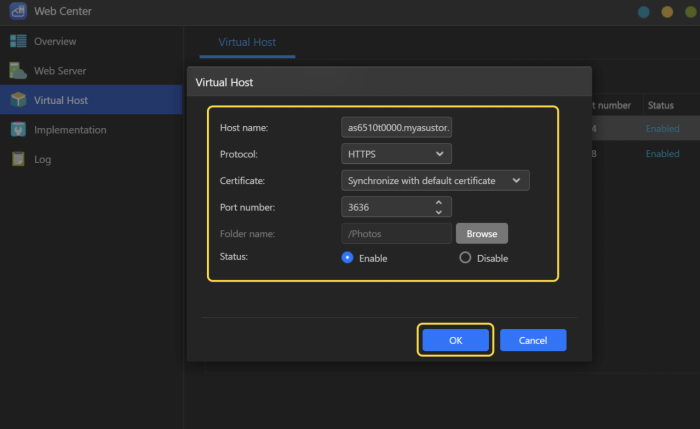This screenshot has height=429, width=700.
Task: Click the Port number field
Action: click(x=385, y=207)
